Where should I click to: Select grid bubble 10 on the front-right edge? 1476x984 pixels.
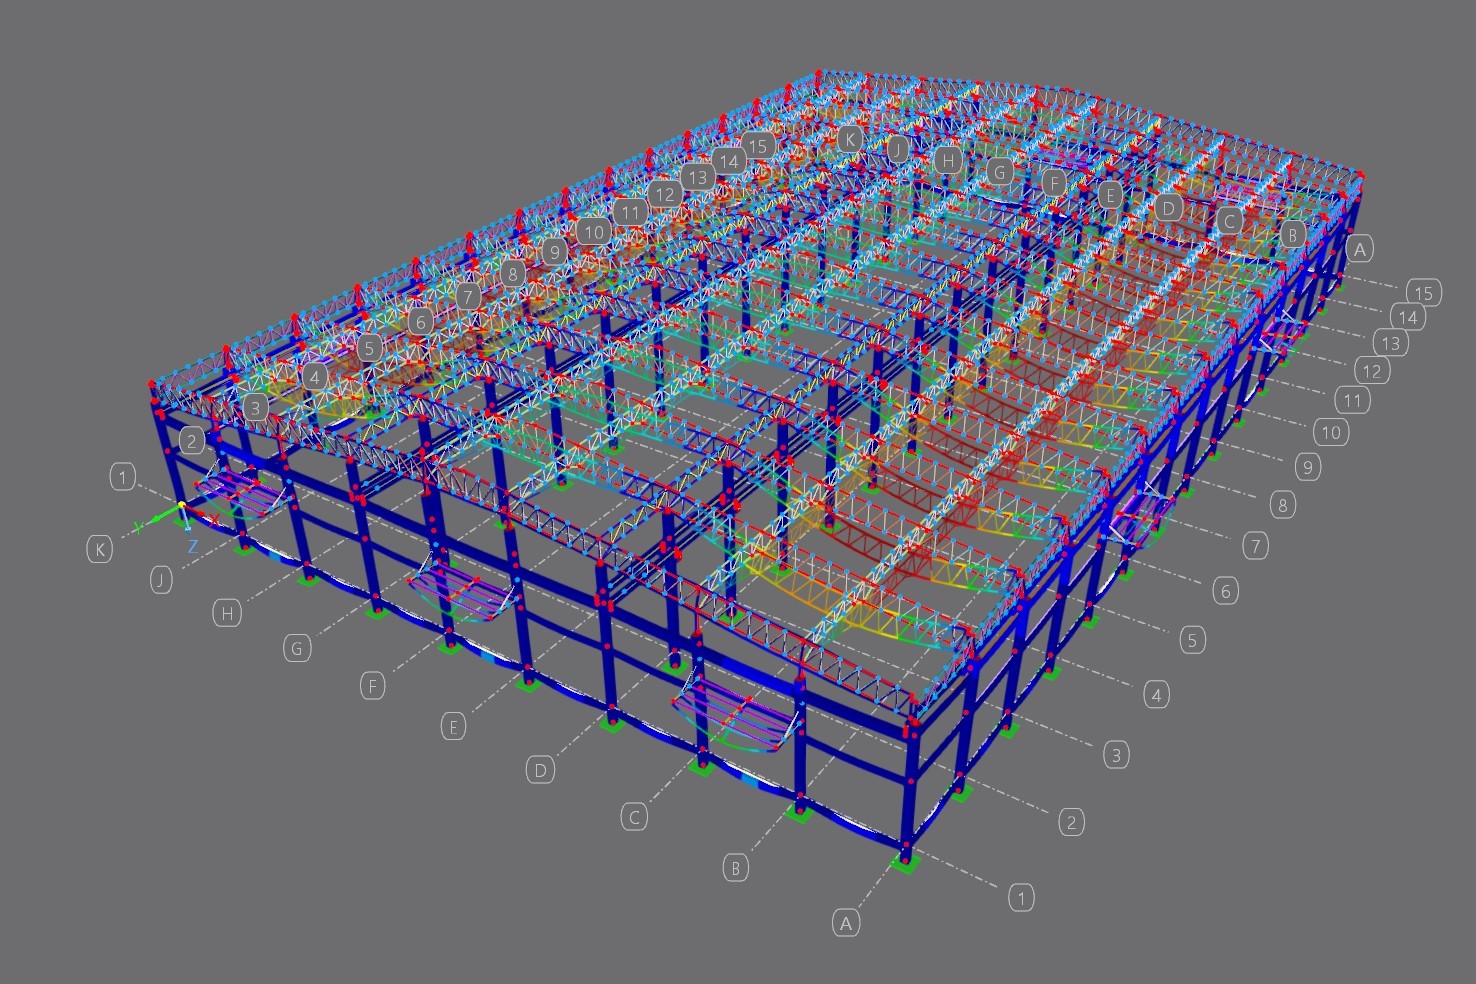coord(1330,432)
